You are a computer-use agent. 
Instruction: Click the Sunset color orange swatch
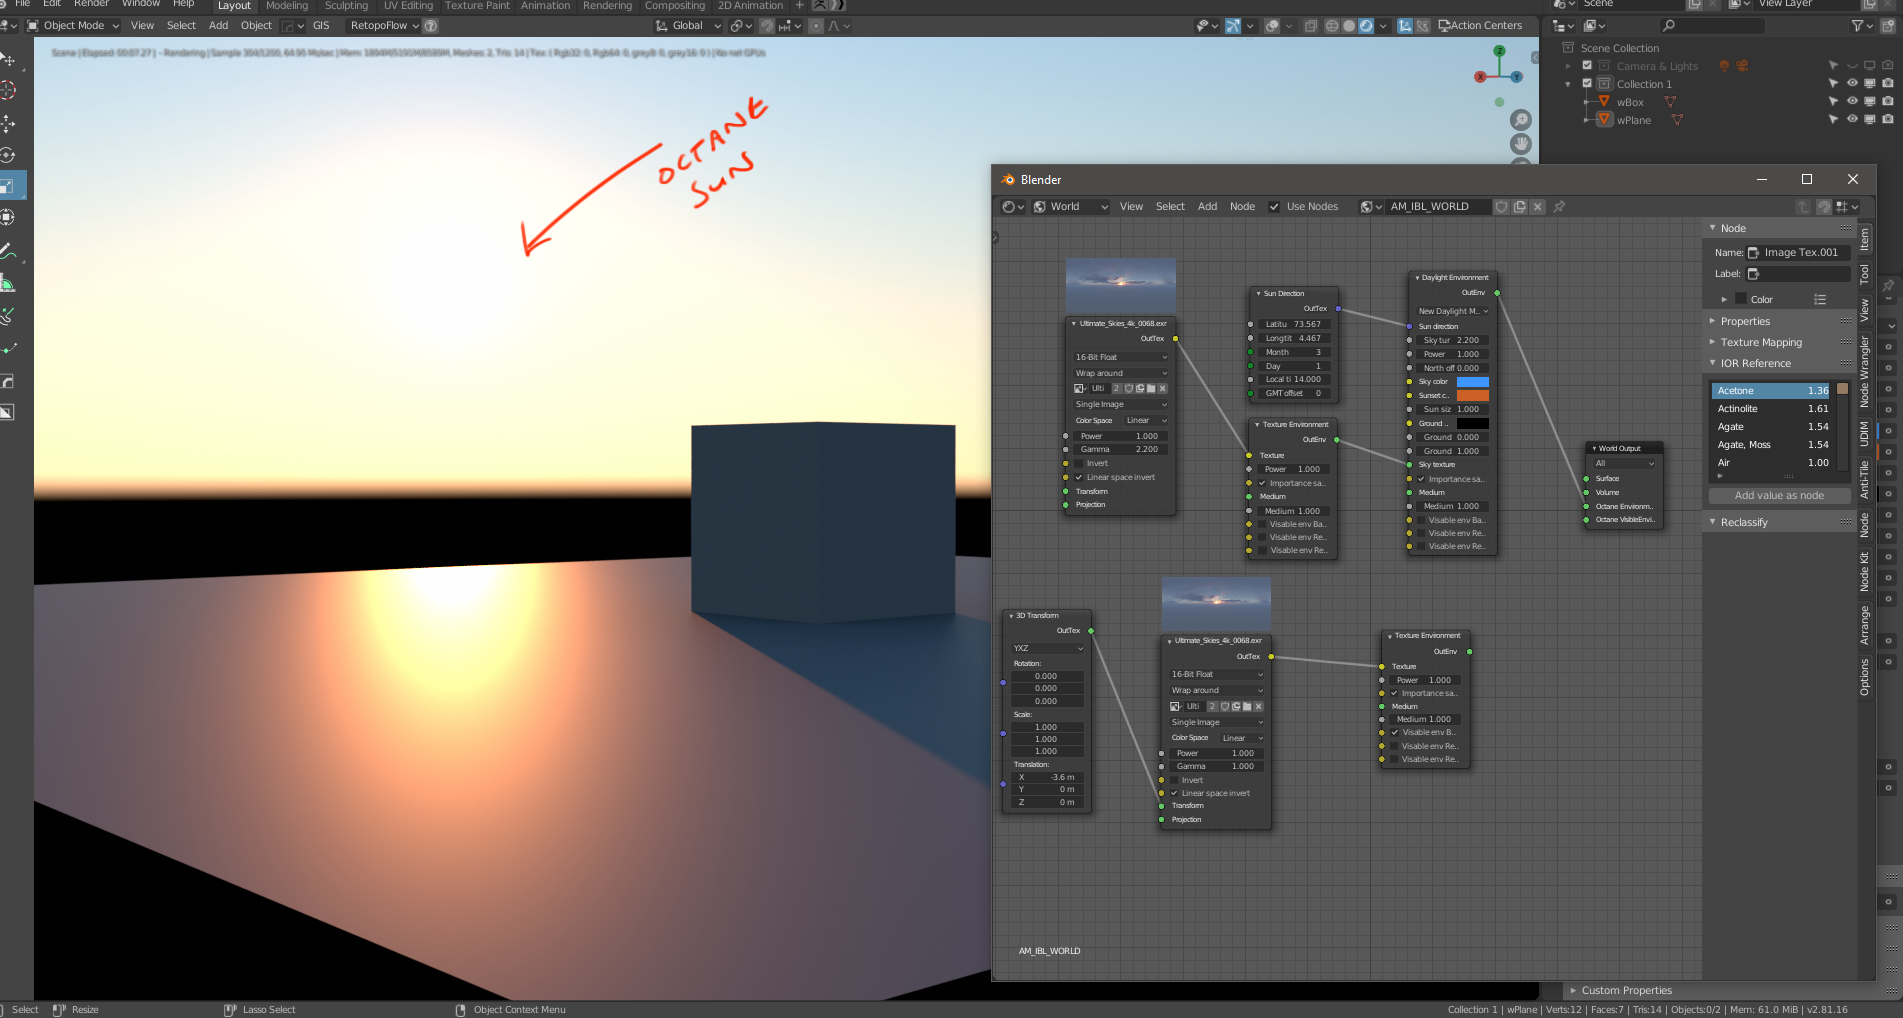1472,396
